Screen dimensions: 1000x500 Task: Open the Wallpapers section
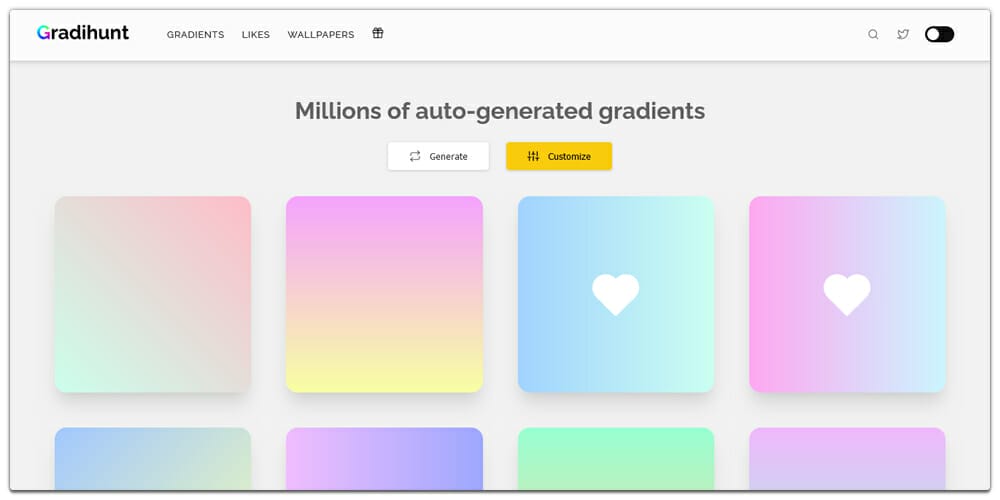[321, 34]
